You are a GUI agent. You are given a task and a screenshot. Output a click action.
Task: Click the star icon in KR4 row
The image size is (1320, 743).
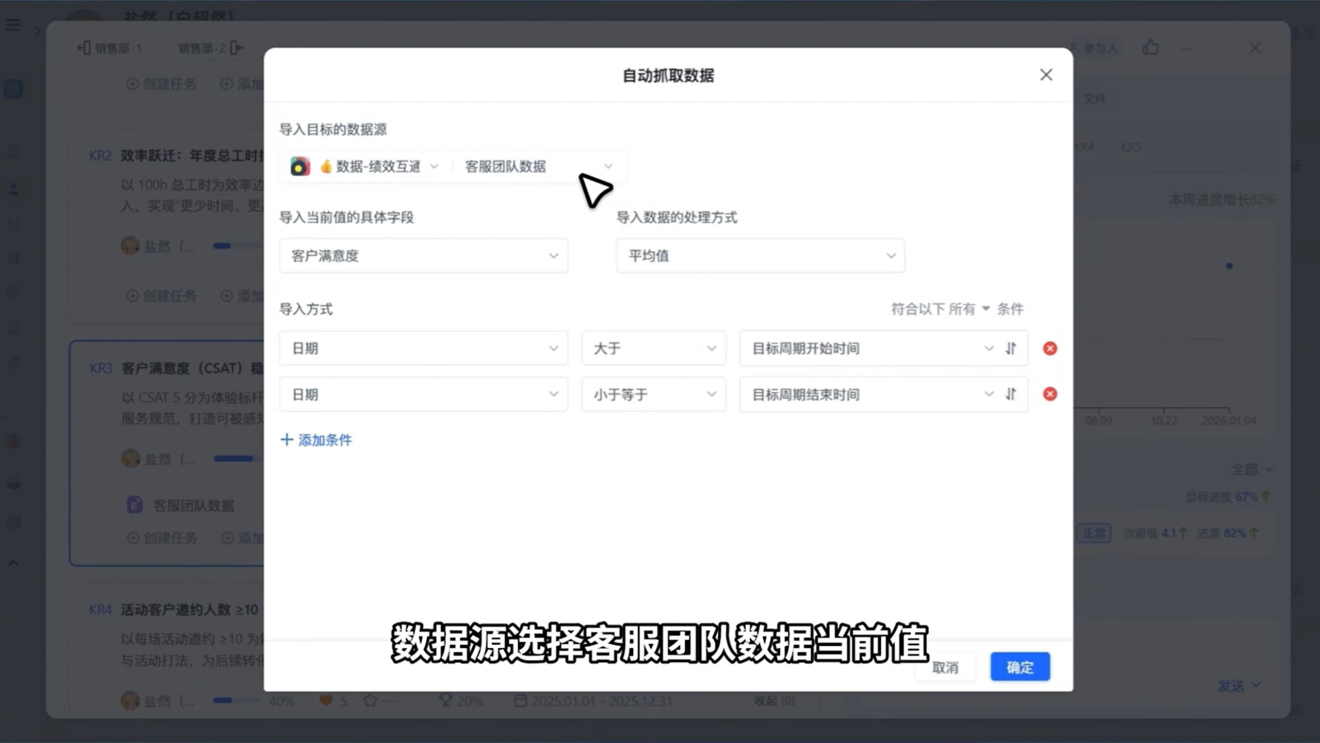371,701
